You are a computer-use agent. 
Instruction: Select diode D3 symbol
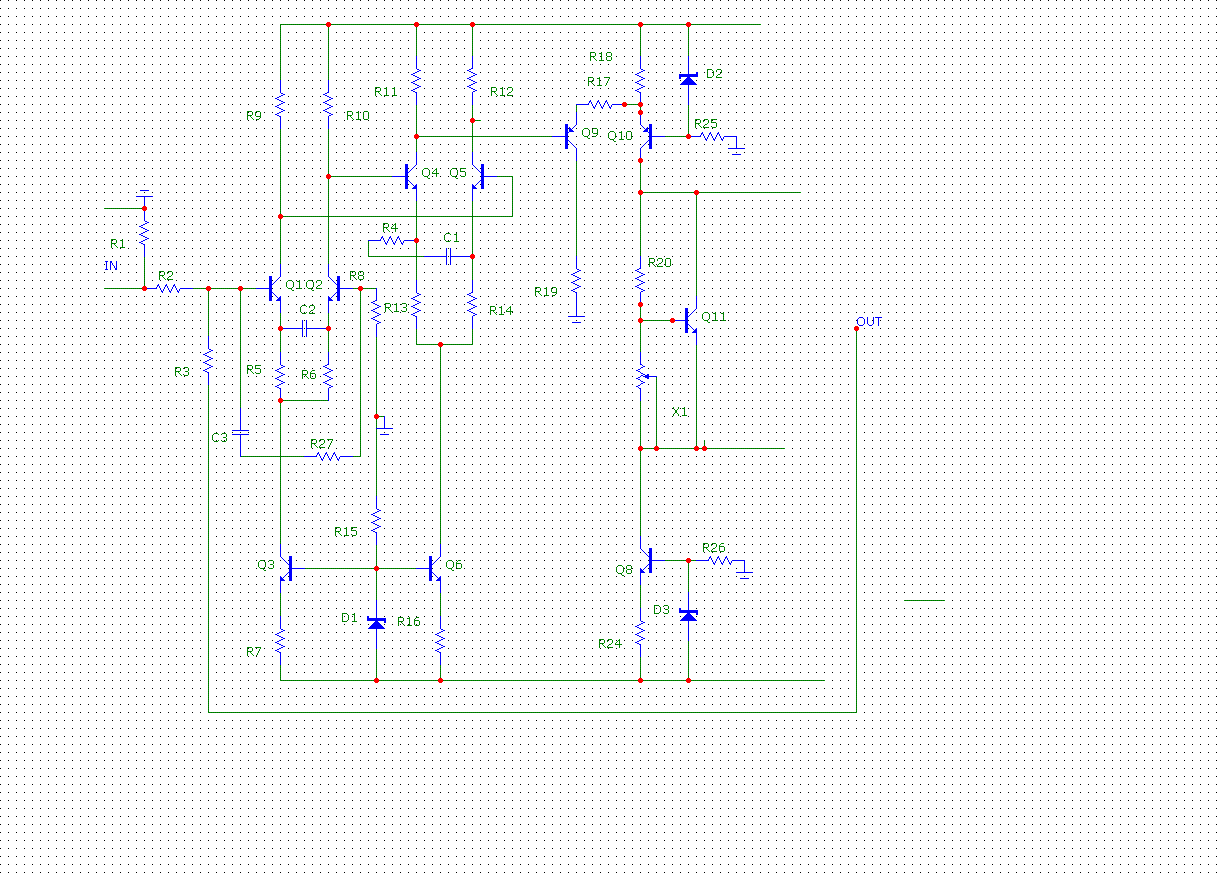point(688,615)
